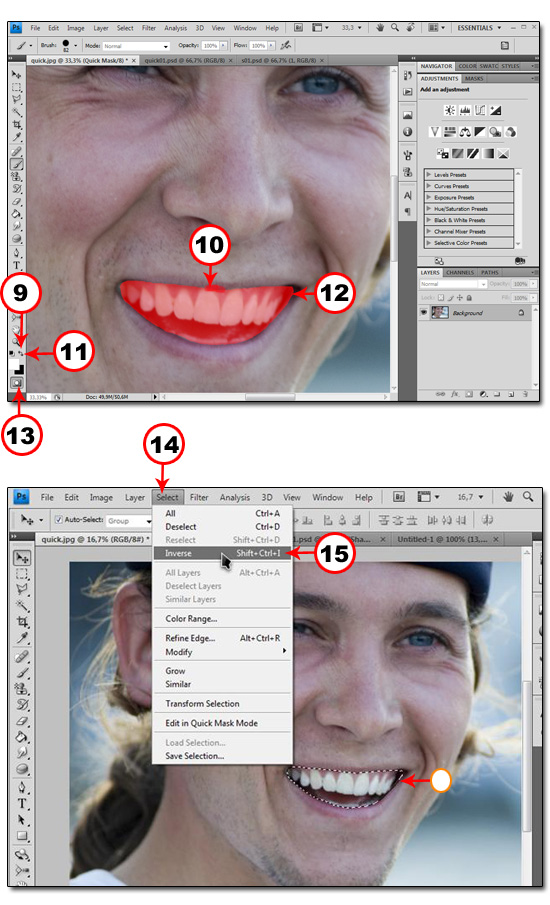The width and height of the screenshot is (550, 905).
Task: Select the Type tool in the Quick Mask window
Action: pyautogui.click(x=17, y=265)
